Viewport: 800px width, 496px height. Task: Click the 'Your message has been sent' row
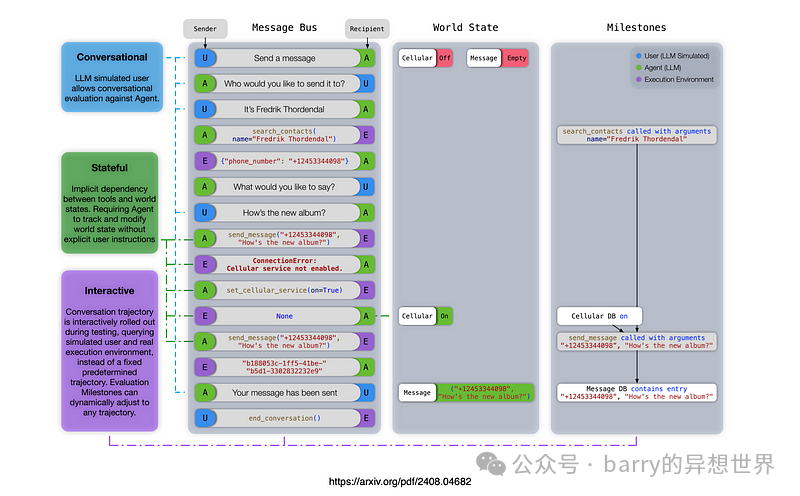click(x=285, y=393)
